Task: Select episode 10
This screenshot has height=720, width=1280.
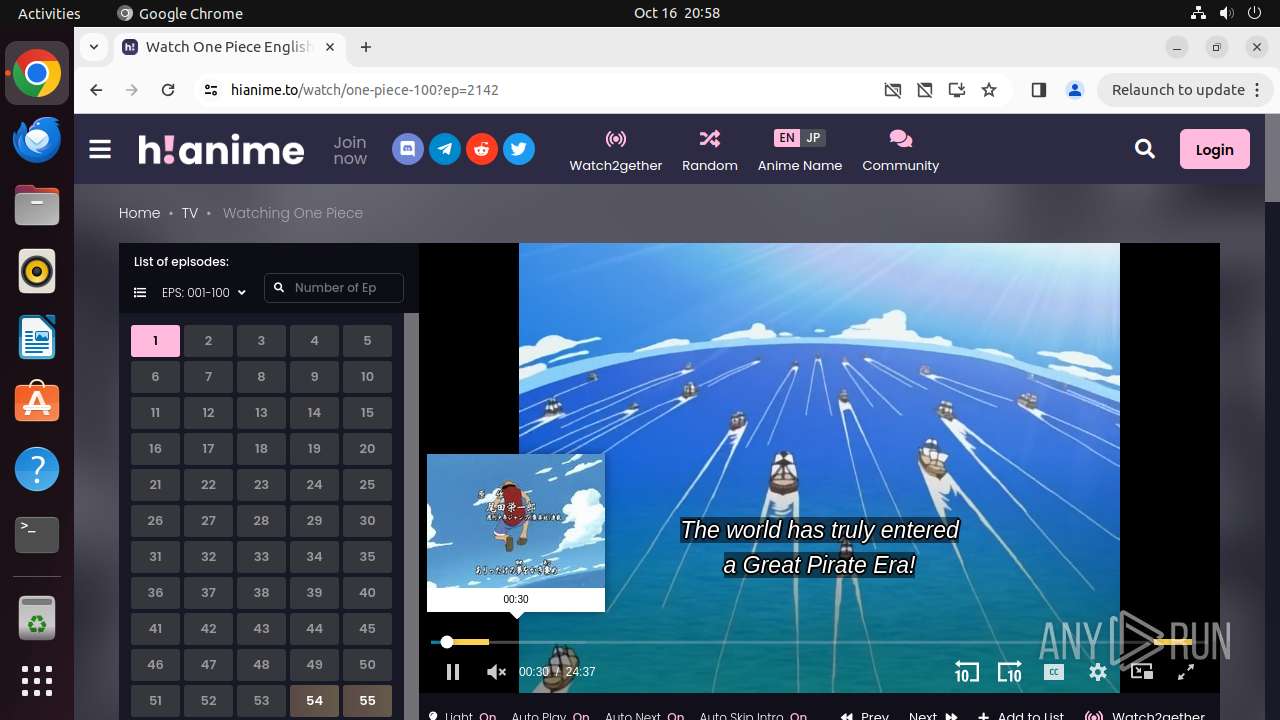Action: [x=367, y=377]
